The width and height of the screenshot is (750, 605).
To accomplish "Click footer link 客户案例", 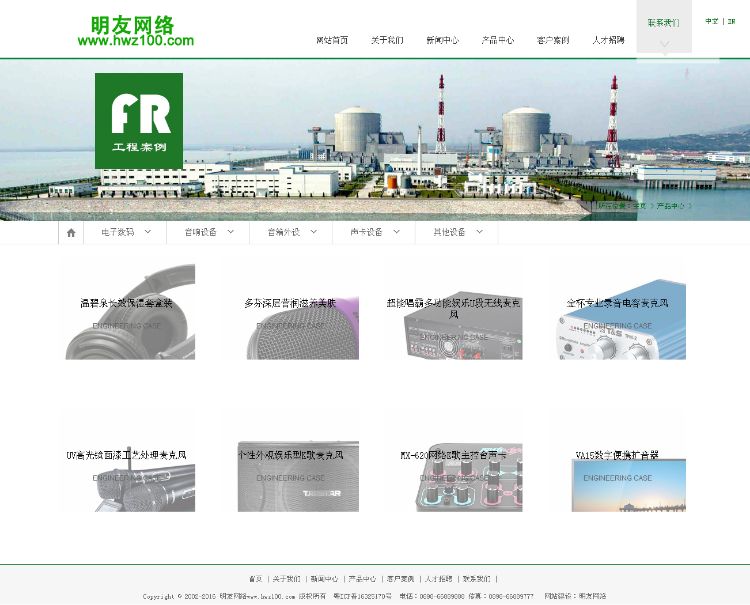I will tap(400, 579).
